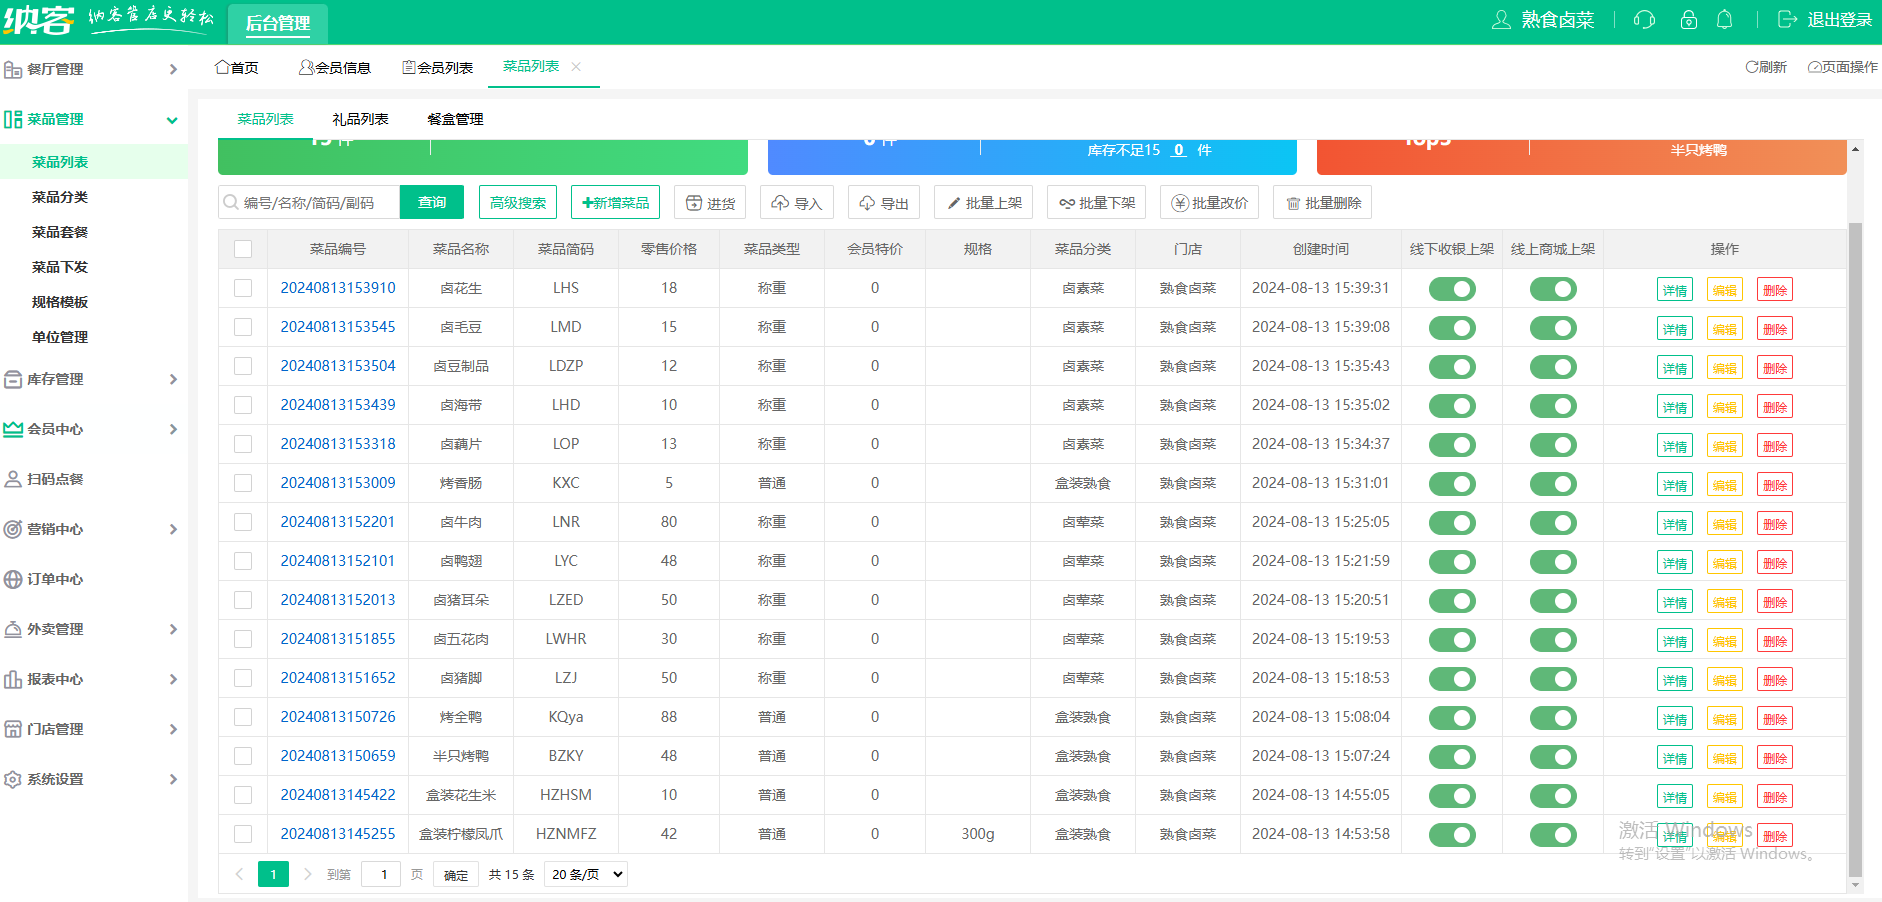Click the 导入 import icon button
This screenshot has width=1882, height=902.
click(797, 203)
